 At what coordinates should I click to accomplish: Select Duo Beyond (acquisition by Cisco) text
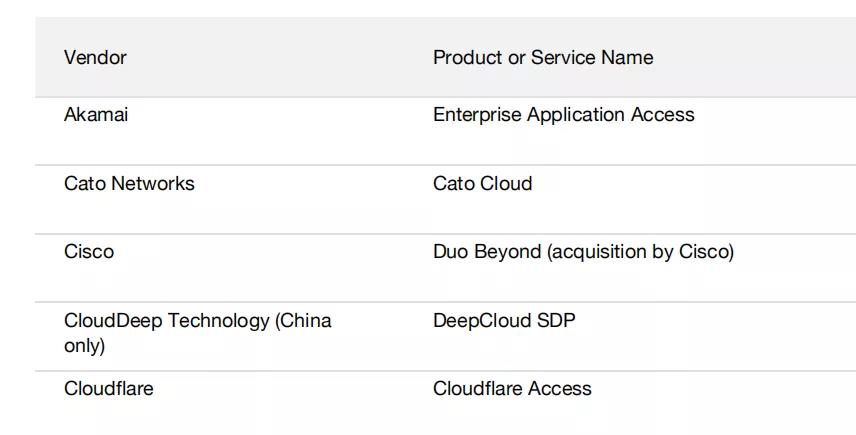coord(584,252)
